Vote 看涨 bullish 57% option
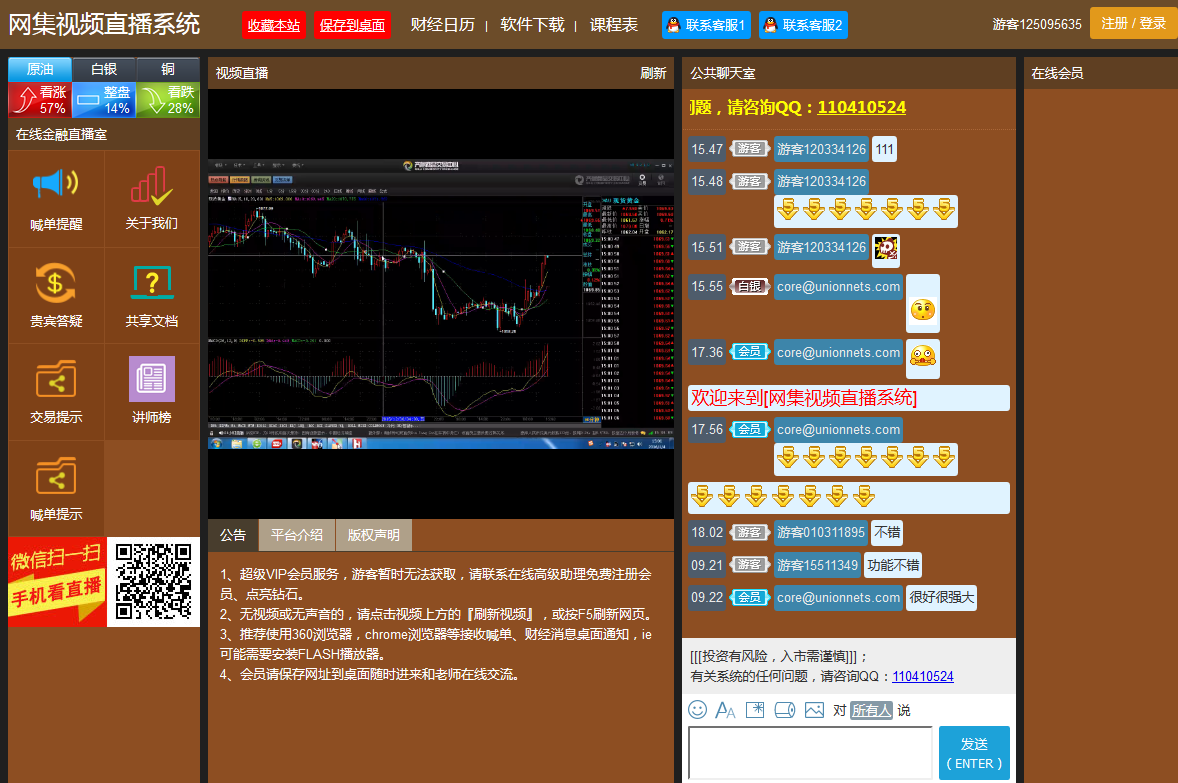 [x=40, y=100]
